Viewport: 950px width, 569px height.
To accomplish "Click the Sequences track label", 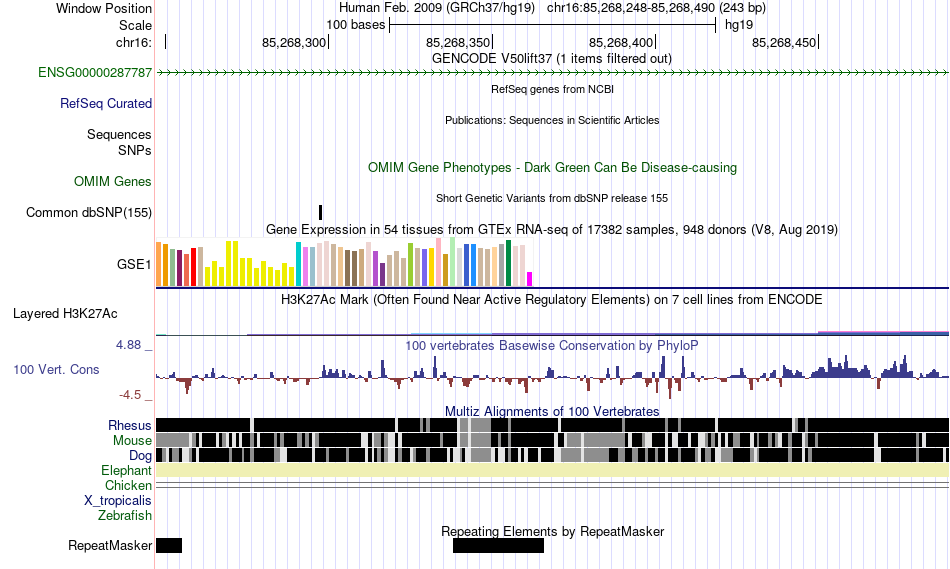I will point(119,135).
